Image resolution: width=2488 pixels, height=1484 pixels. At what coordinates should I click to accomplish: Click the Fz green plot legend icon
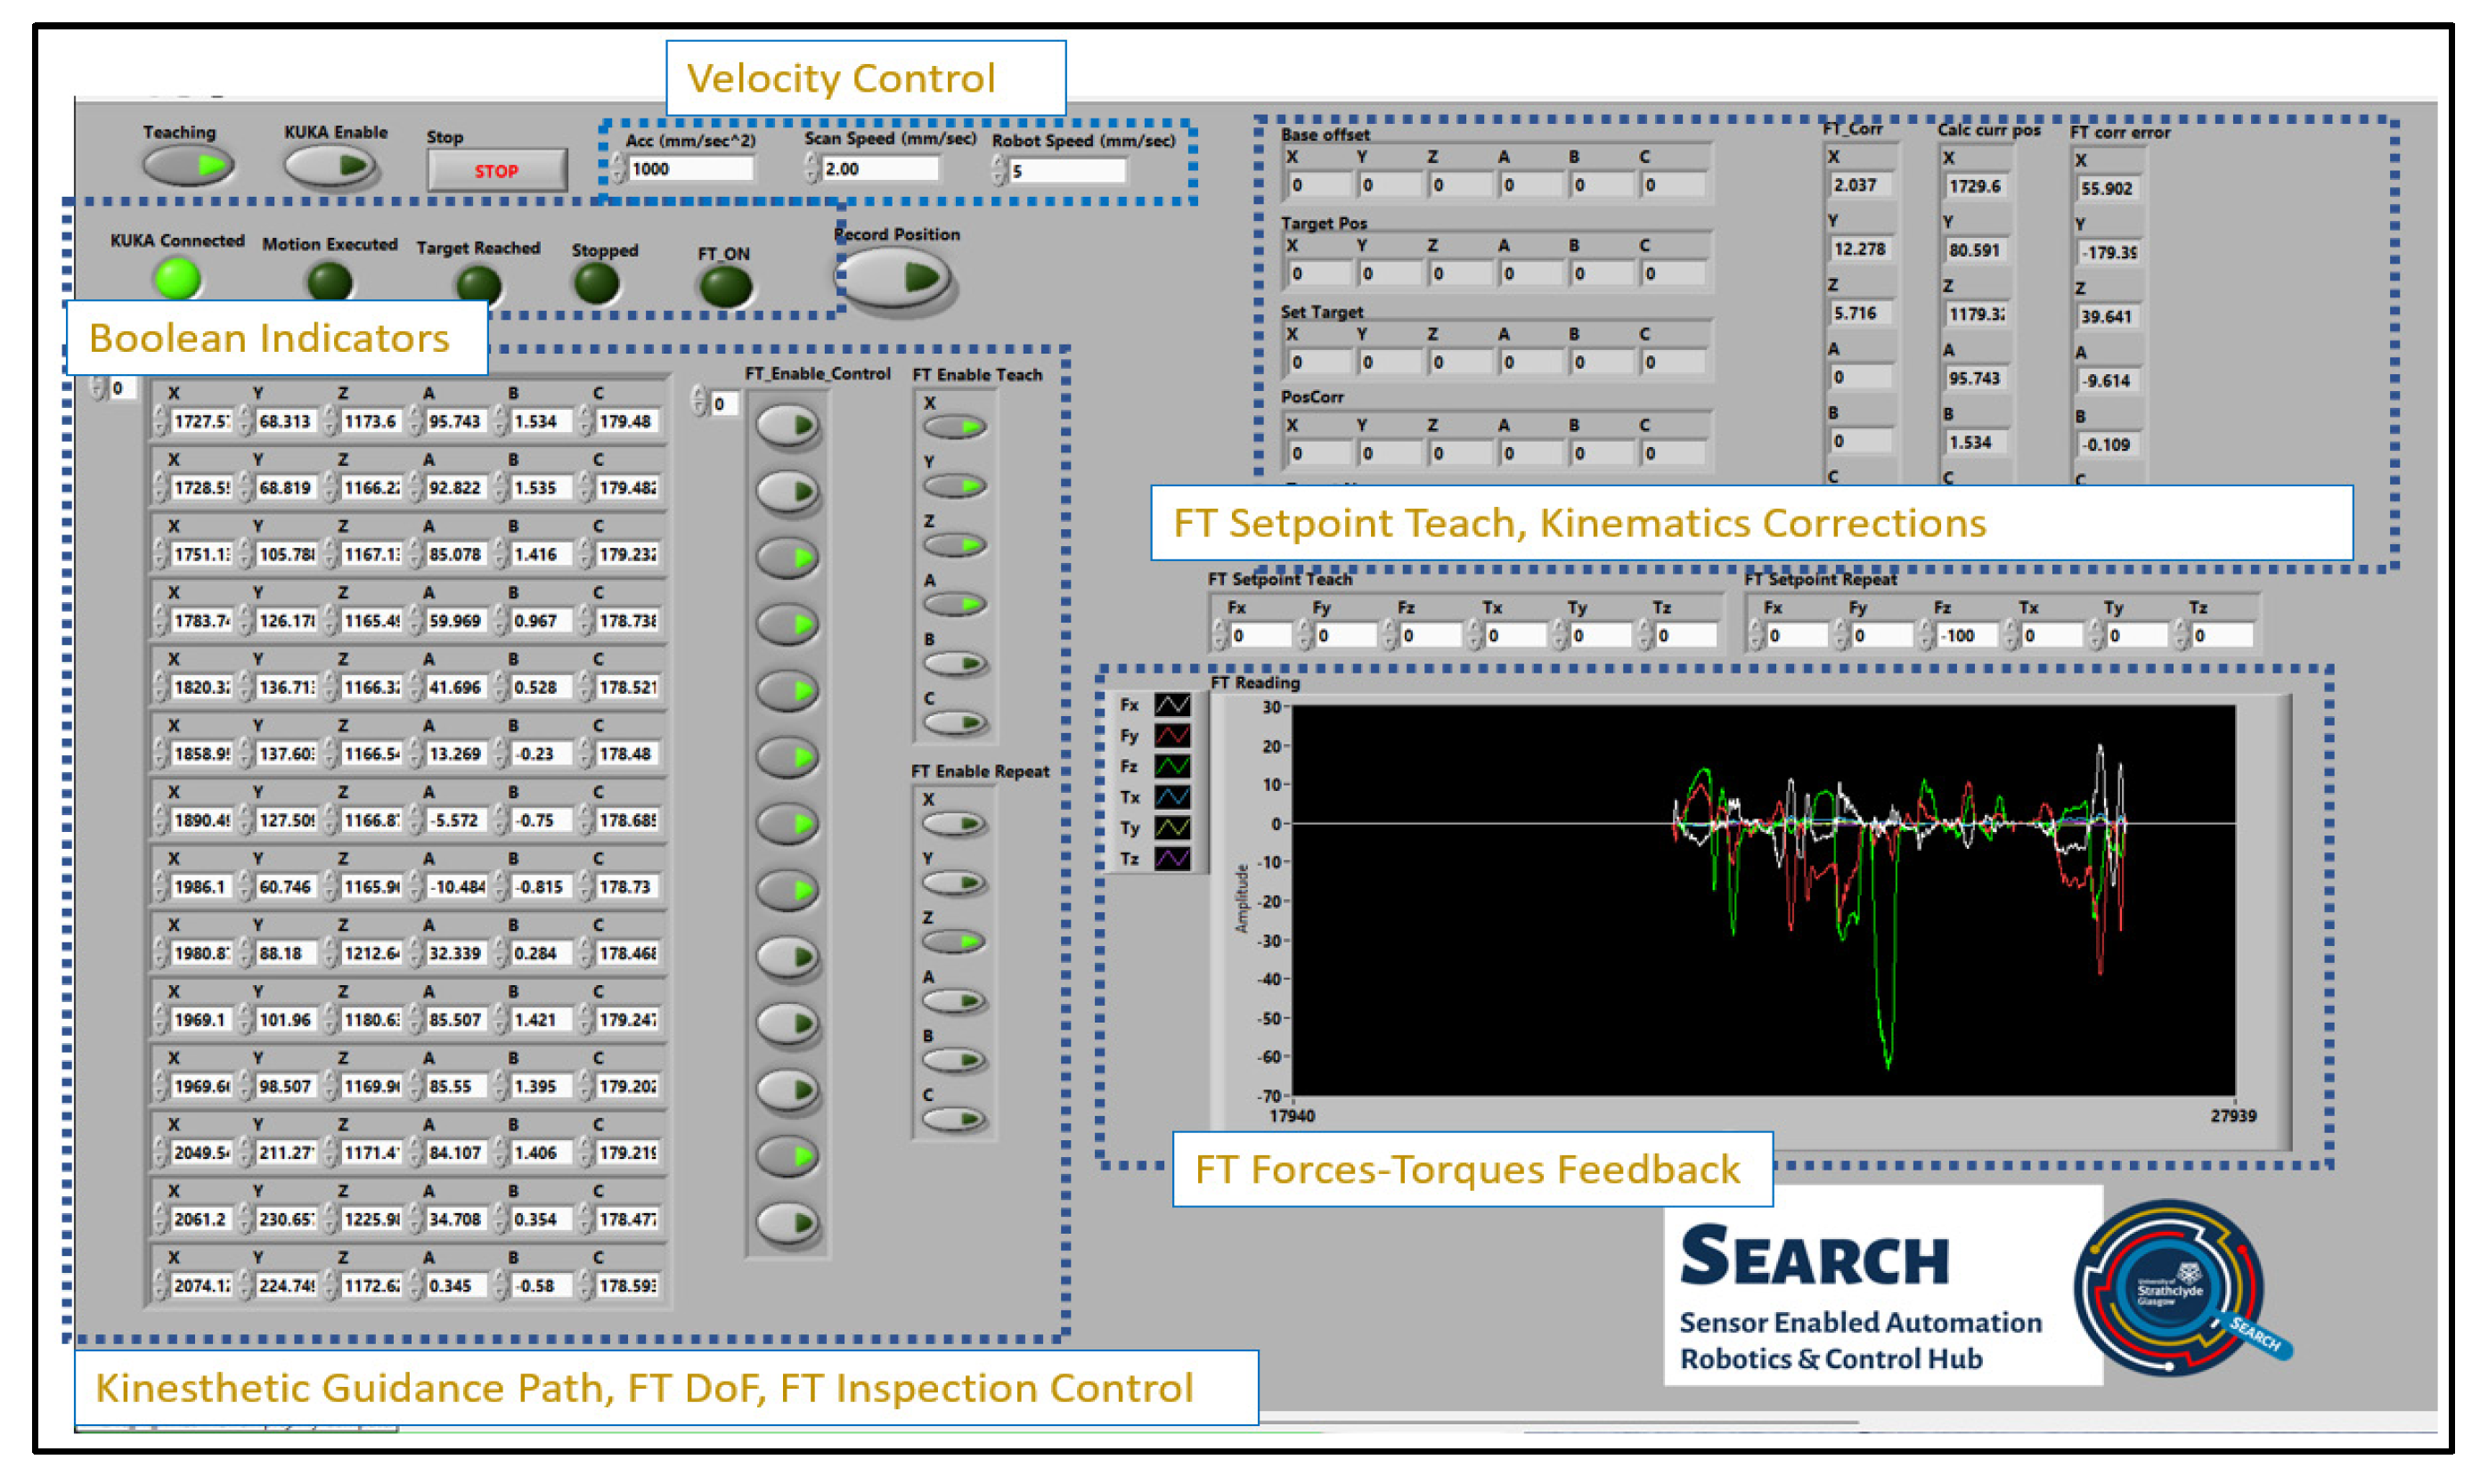[1172, 767]
